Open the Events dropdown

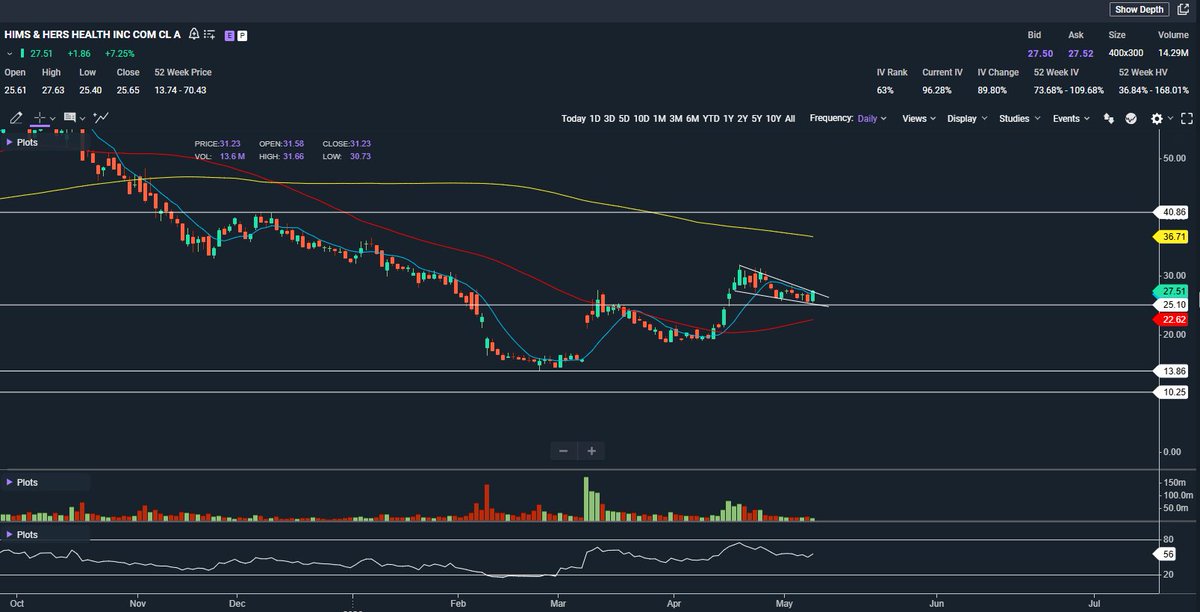(1071, 118)
